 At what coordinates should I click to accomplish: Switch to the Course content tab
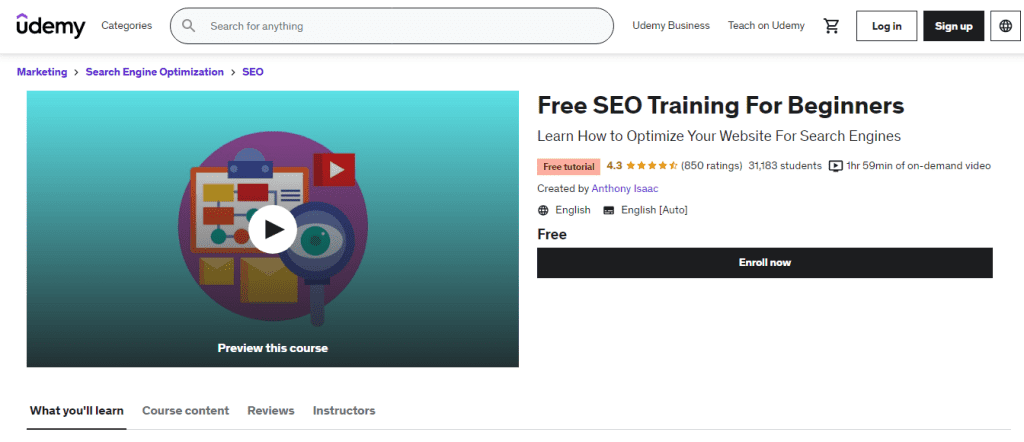click(x=185, y=411)
